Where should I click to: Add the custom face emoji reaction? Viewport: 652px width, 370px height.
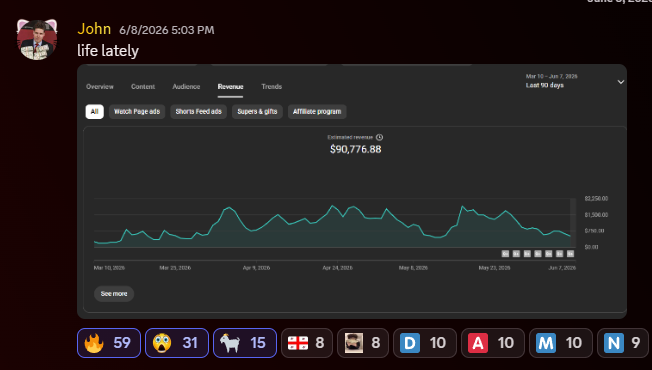tap(363, 343)
